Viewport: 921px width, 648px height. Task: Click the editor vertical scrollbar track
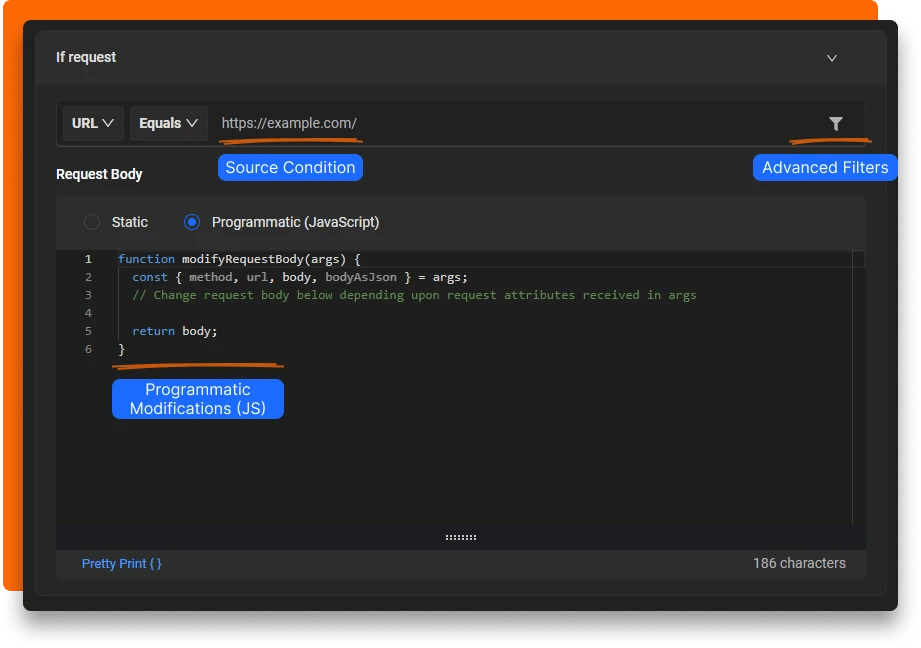pos(858,388)
